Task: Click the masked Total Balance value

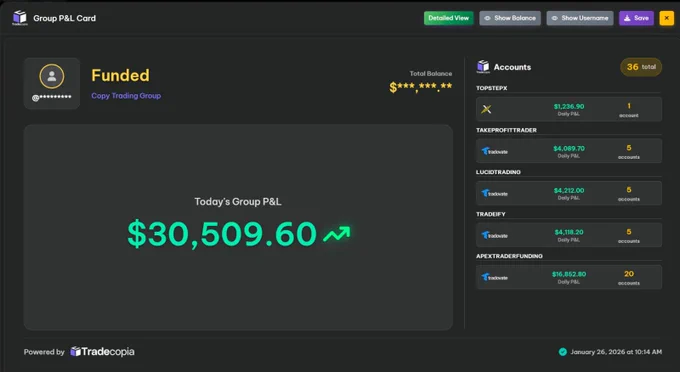Action: (x=420, y=87)
